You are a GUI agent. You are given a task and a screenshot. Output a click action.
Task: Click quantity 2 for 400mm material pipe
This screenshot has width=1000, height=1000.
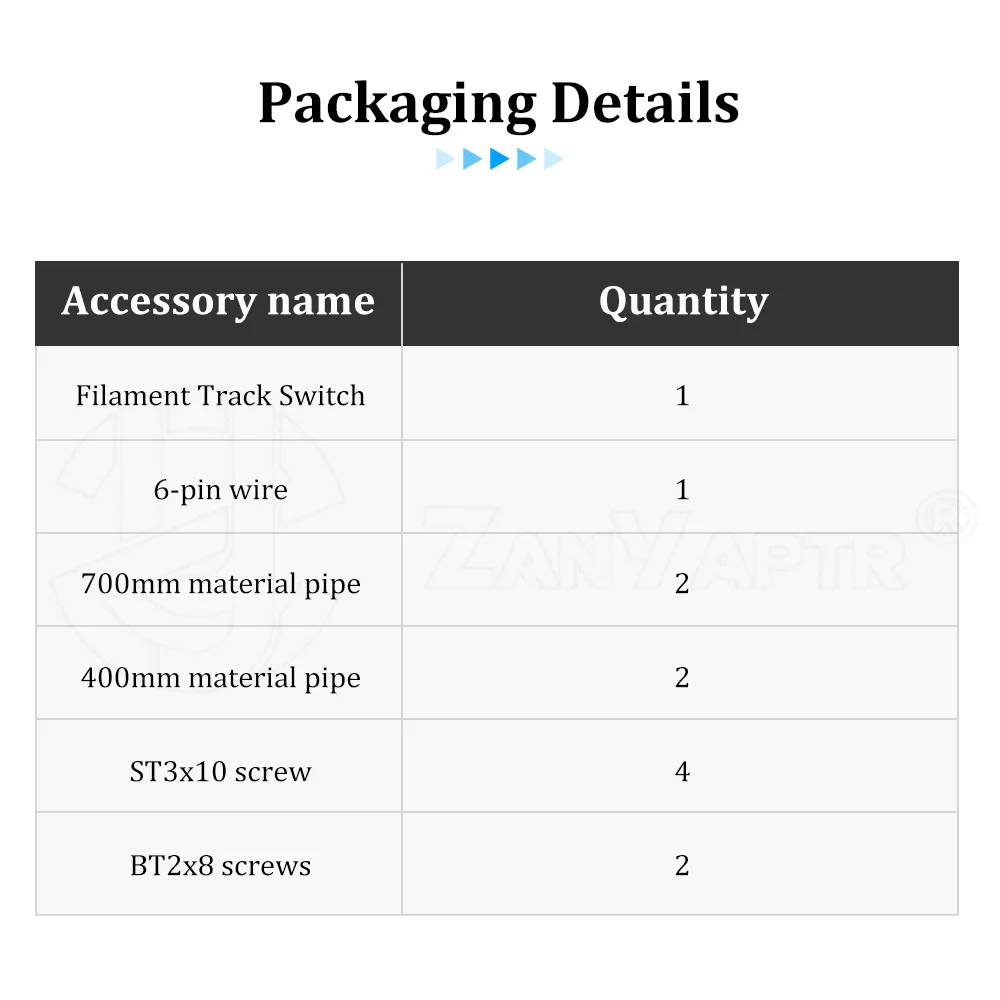pos(682,676)
